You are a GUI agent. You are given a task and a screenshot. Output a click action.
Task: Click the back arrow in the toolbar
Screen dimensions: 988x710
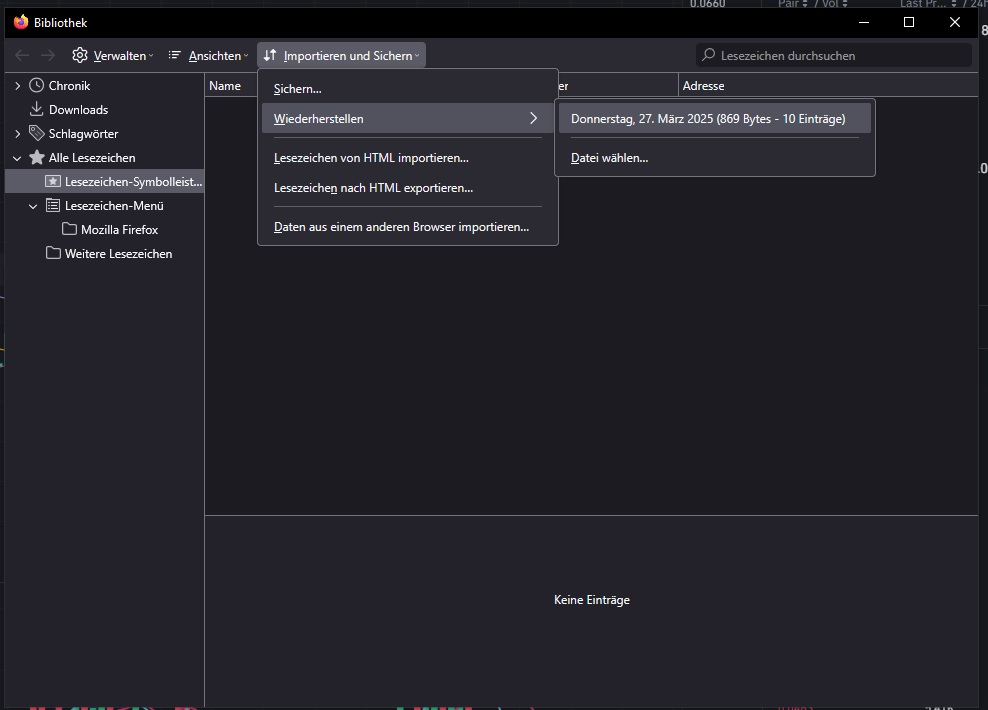click(x=22, y=55)
